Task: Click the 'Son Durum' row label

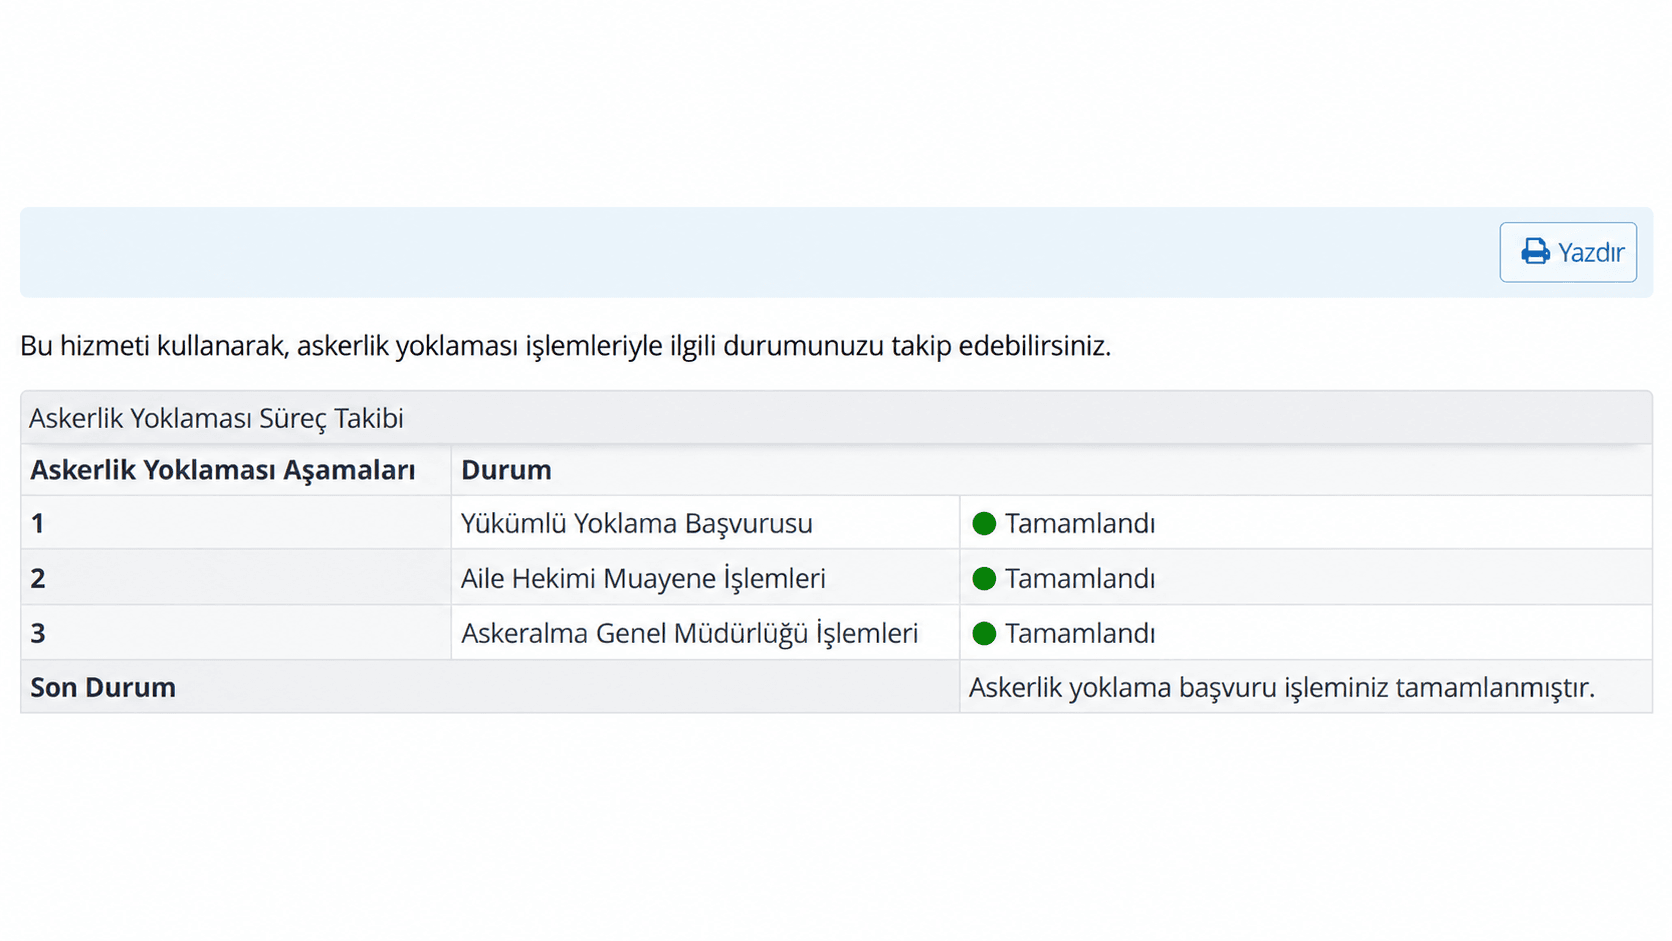Action: [103, 687]
